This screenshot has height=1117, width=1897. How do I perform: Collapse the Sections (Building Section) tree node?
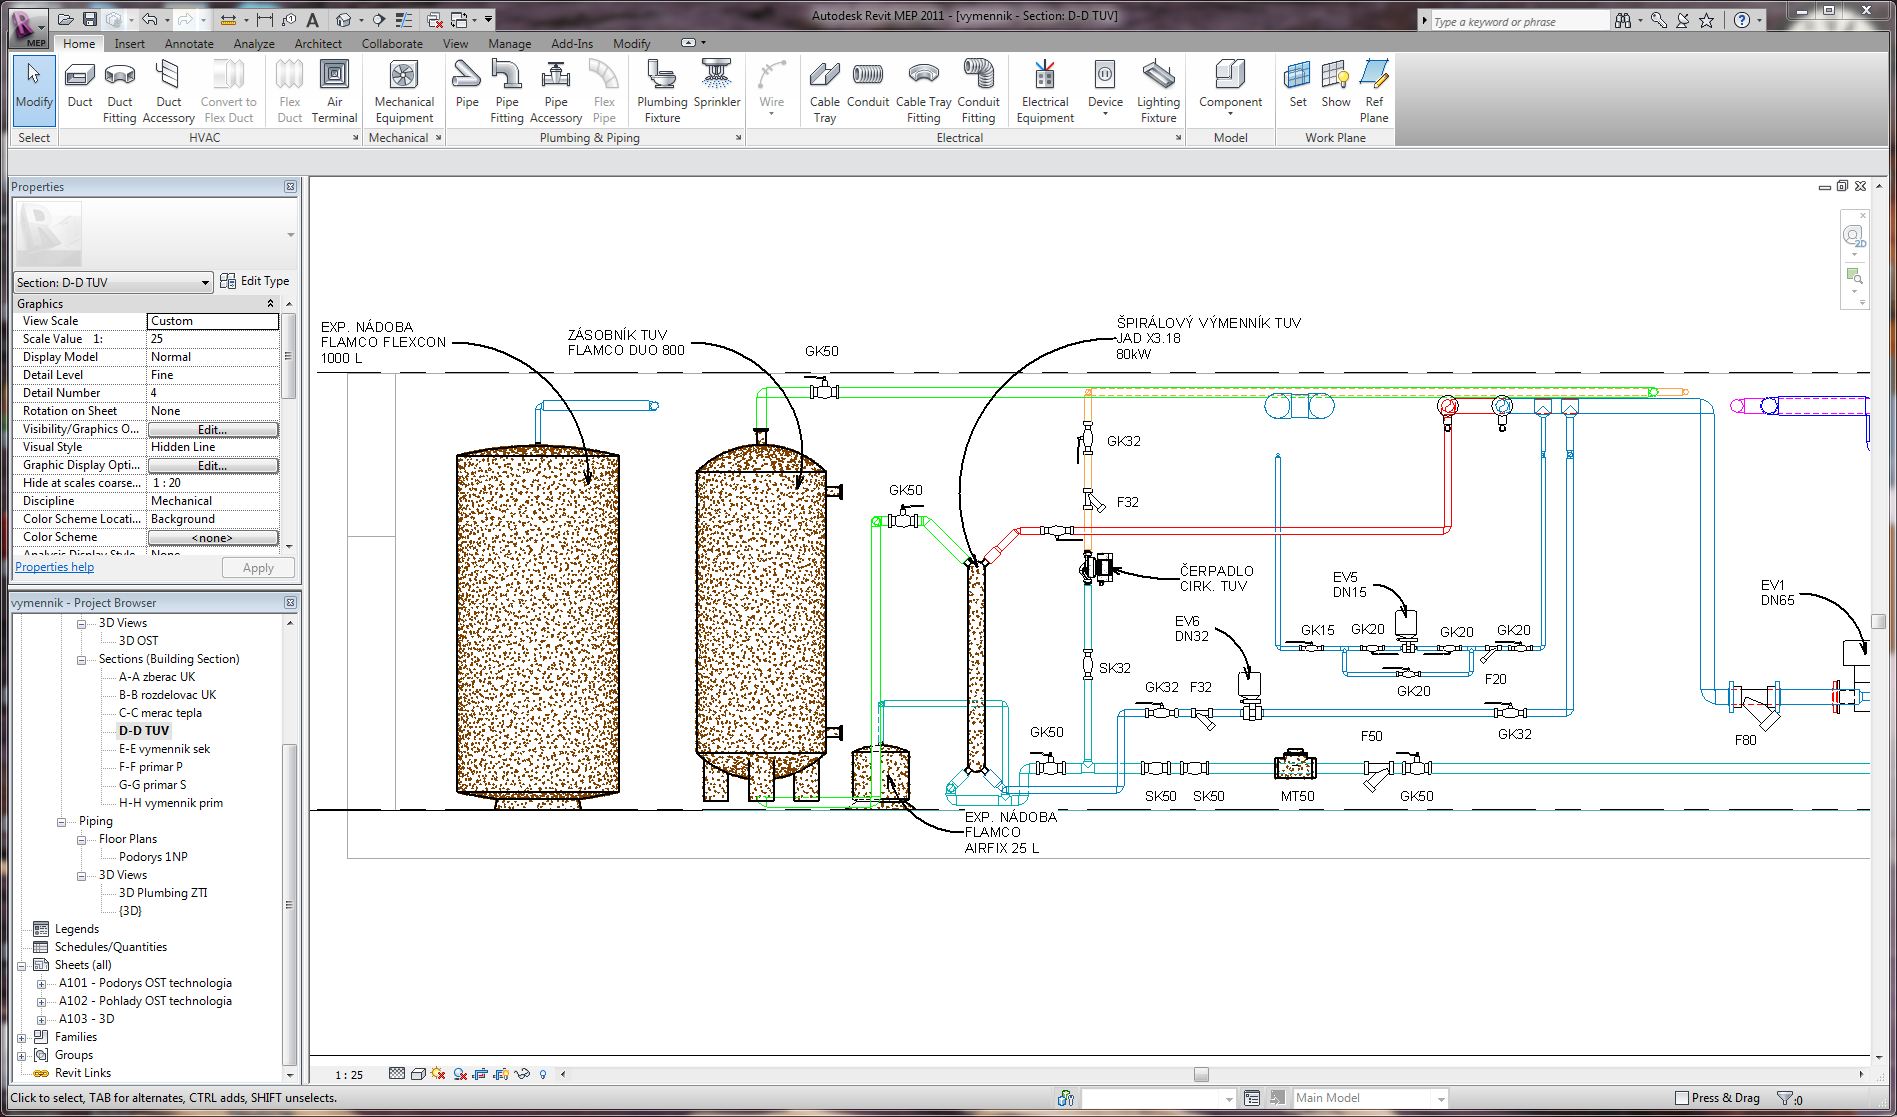(x=82, y=660)
